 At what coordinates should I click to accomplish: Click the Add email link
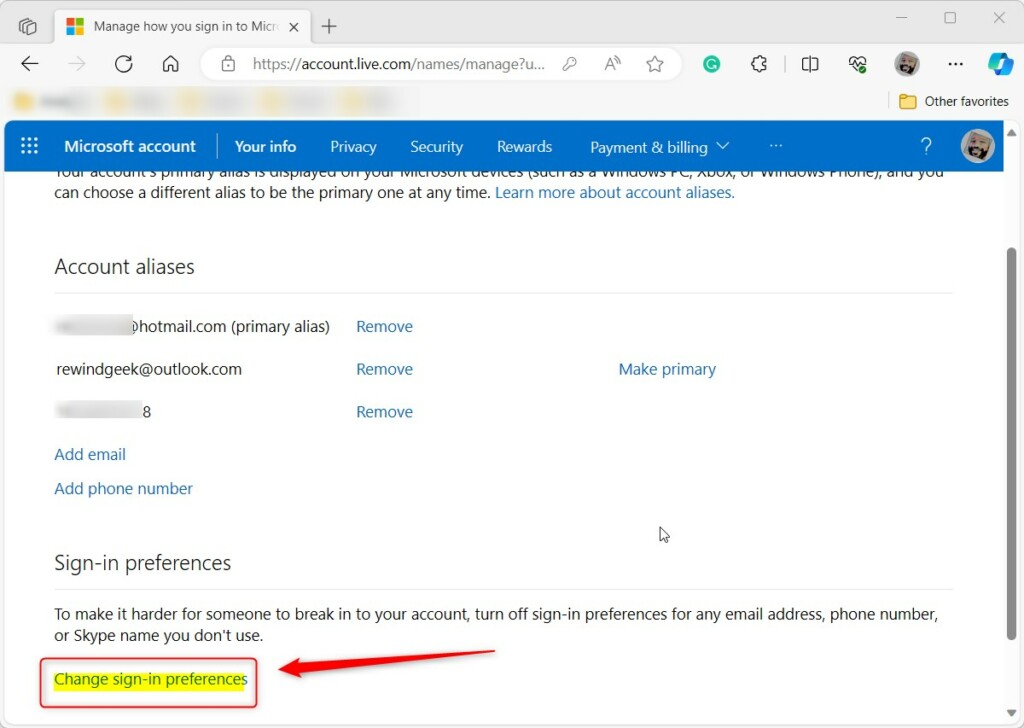pyautogui.click(x=90, y=454)
